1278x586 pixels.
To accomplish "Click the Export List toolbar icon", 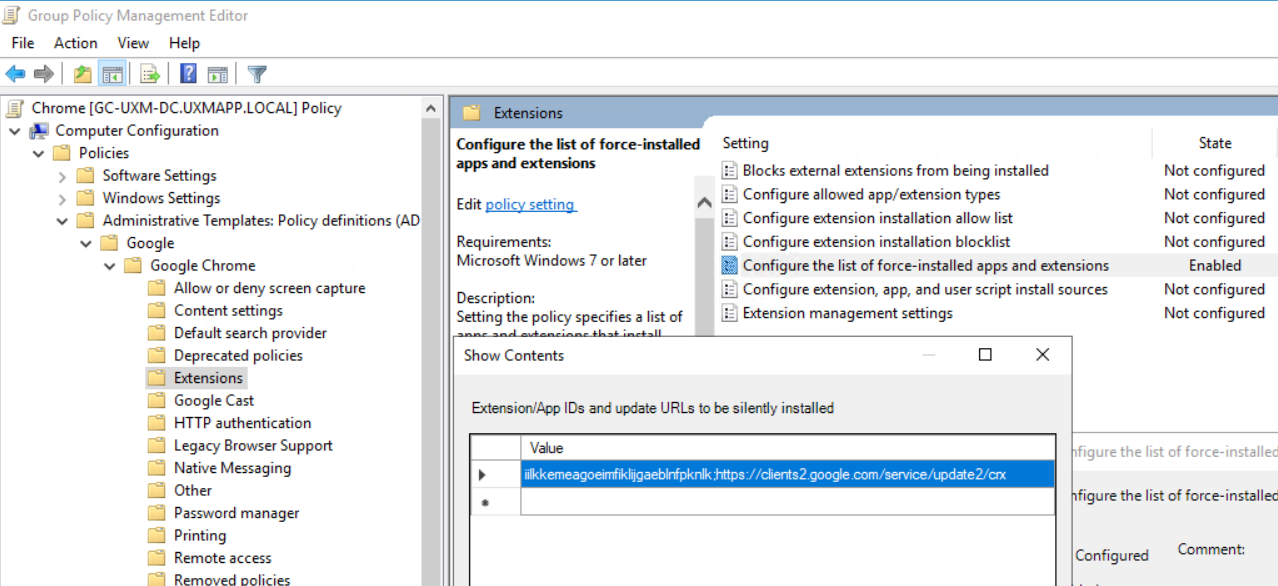I will [150, 74].
